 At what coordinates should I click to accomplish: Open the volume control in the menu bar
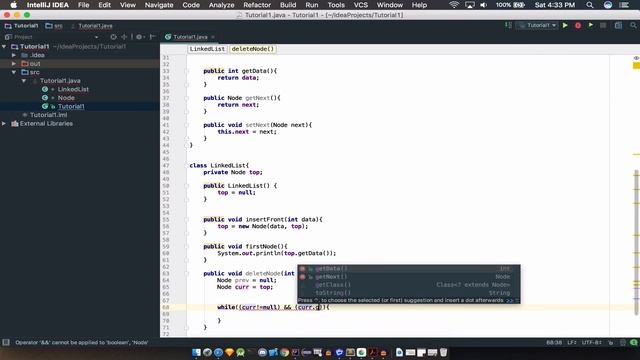click(x=484, y=5)
